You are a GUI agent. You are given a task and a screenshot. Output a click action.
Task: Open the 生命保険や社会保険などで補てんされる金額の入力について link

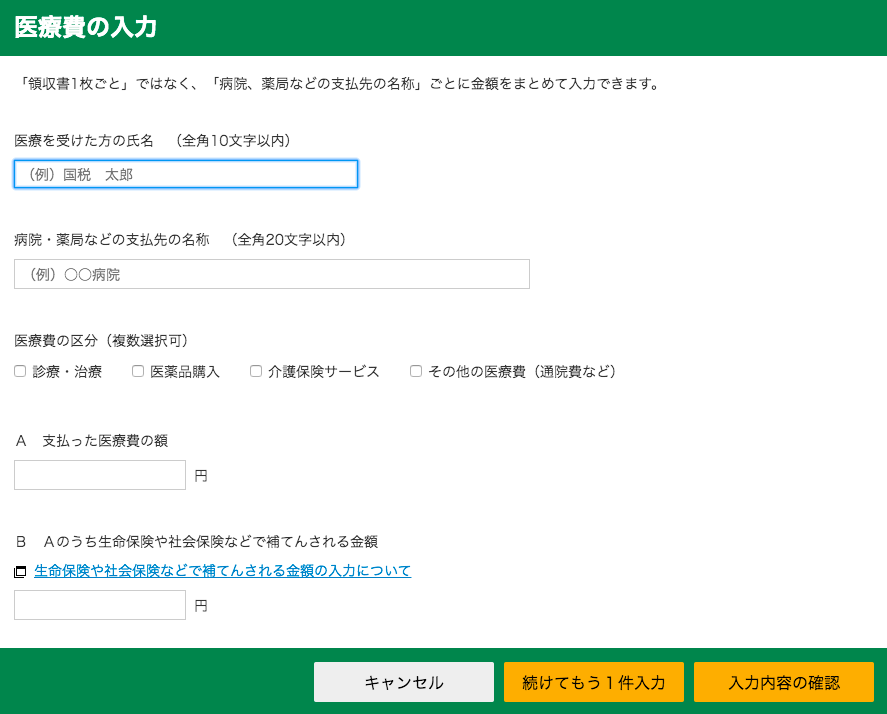click(222, 571)
